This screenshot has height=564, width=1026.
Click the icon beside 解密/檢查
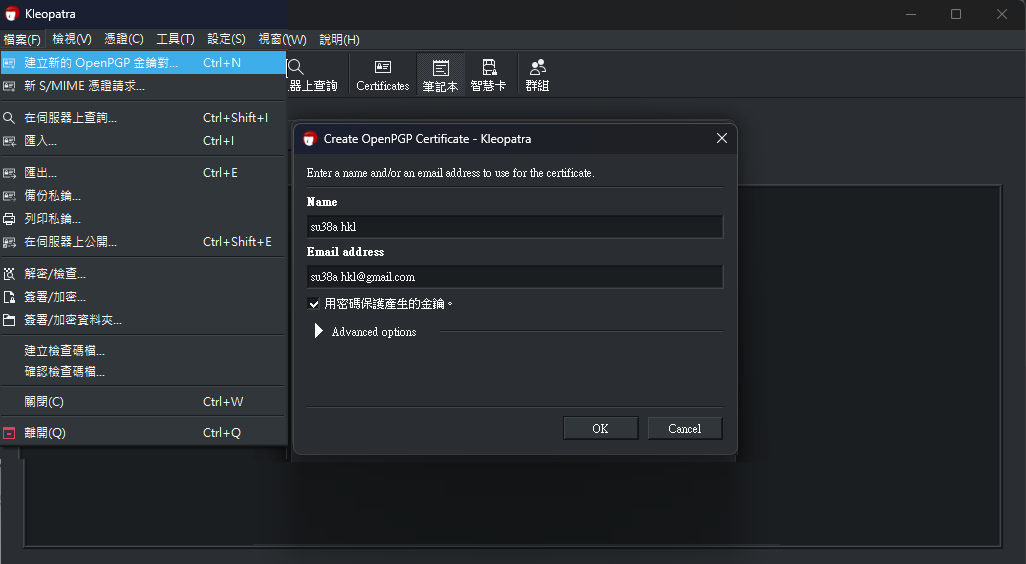(9, 274)
